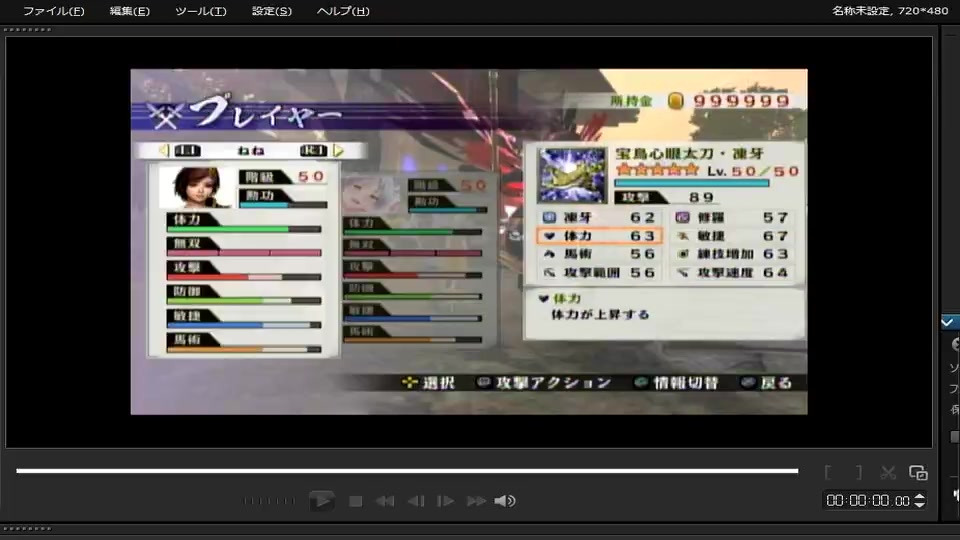The height and width of the screenshot is (540, 960).
Task: Click the weapon level Lv. 50/50
Action: pyautogui.click(x=753, y=171)
